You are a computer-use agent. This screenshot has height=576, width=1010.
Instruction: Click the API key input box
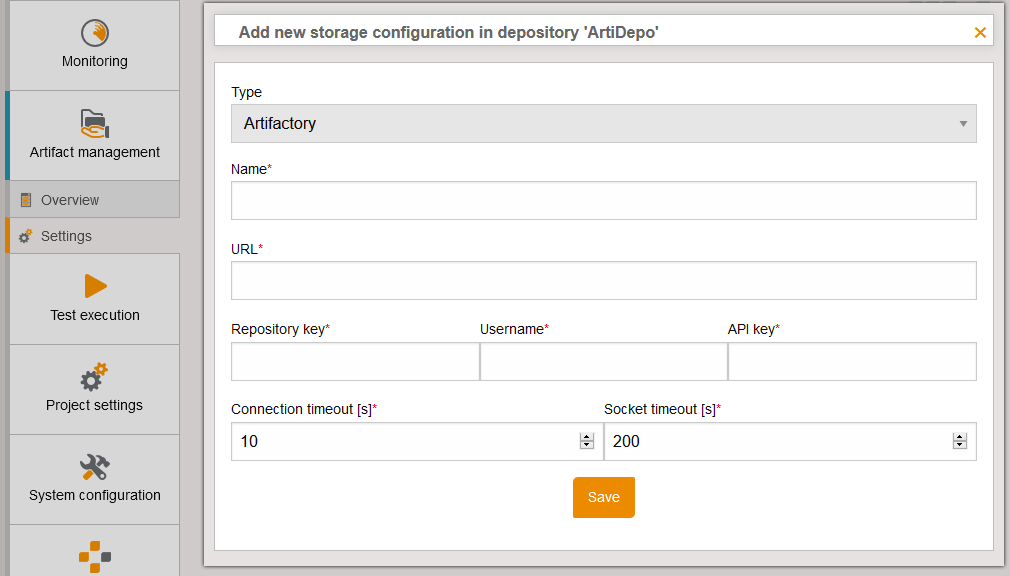tap(852, 362)
